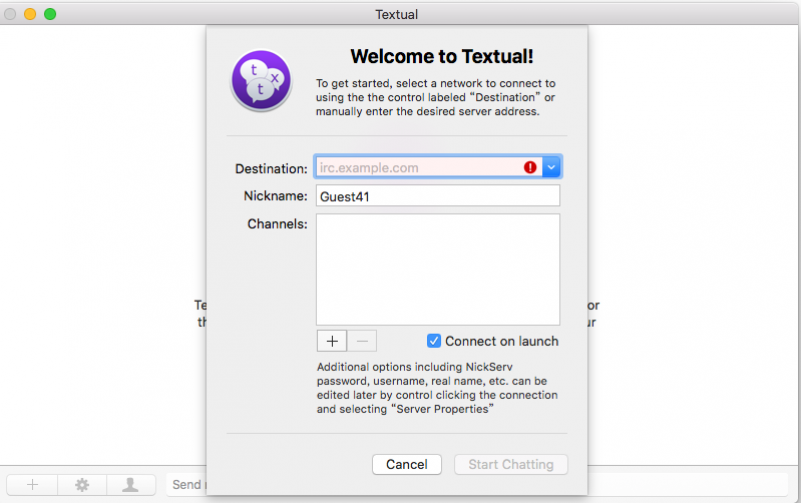Screen dimensions: 801x503
Task: Click the minus remove channel button
Action: click(x=362, y=341)
